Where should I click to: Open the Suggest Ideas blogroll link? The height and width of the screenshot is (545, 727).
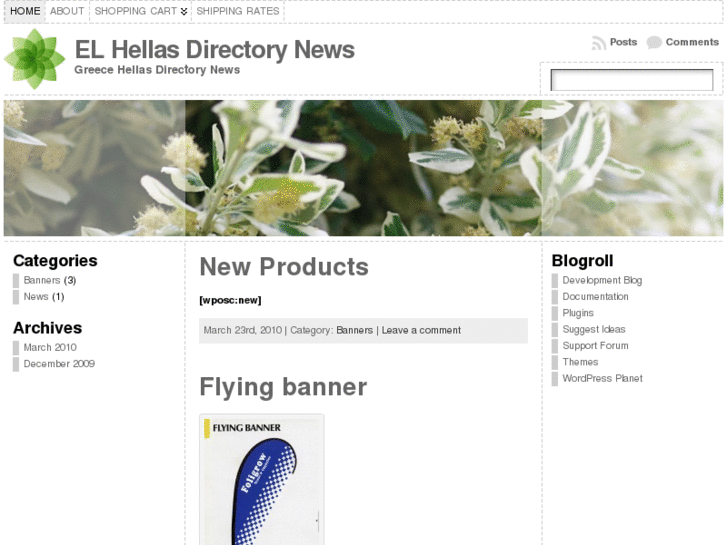click(x=593, y=329)
